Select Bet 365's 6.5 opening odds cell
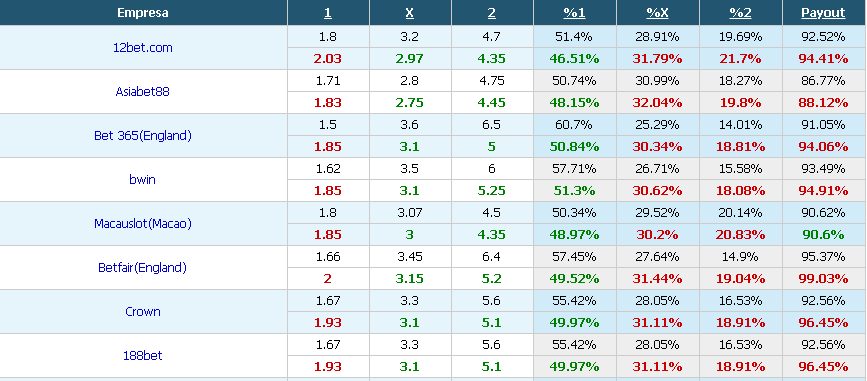 pos(492,125)
